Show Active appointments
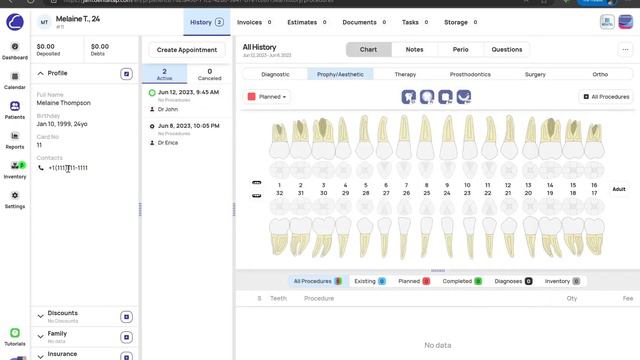 (164, 74)
